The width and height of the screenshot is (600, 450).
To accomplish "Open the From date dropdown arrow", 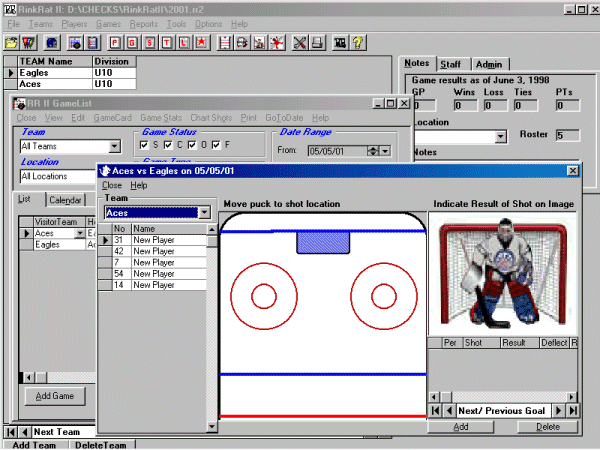I will coord(385,151).
